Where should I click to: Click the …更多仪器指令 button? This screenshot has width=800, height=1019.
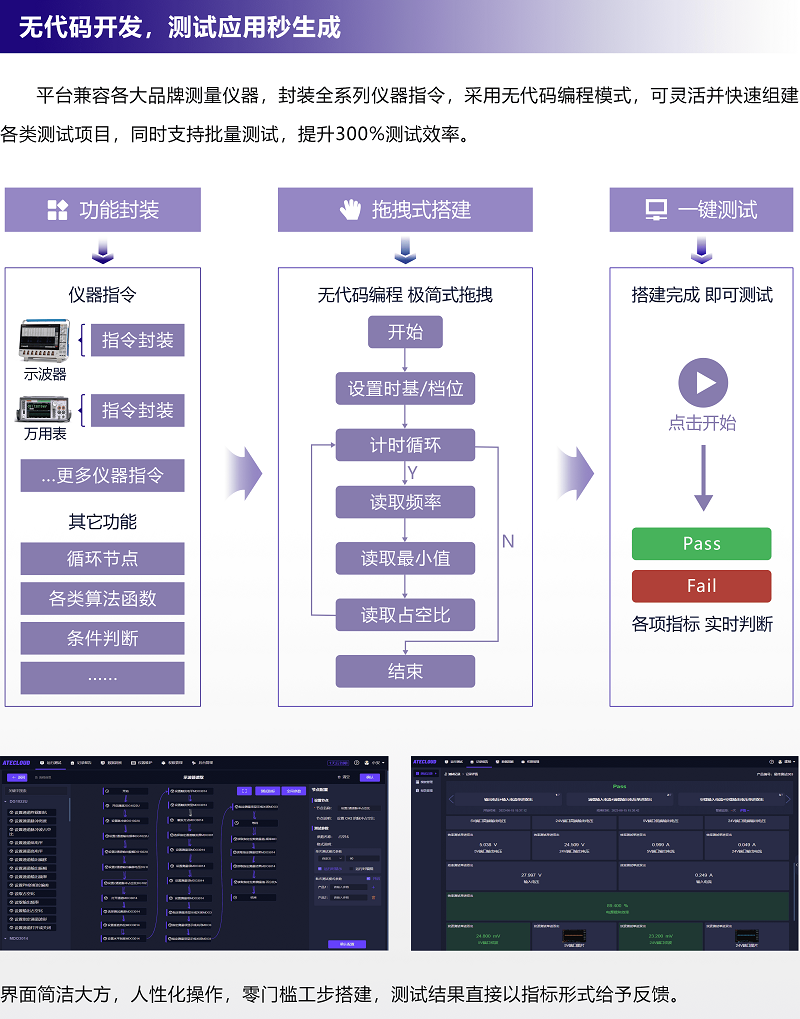click(102, 475)
